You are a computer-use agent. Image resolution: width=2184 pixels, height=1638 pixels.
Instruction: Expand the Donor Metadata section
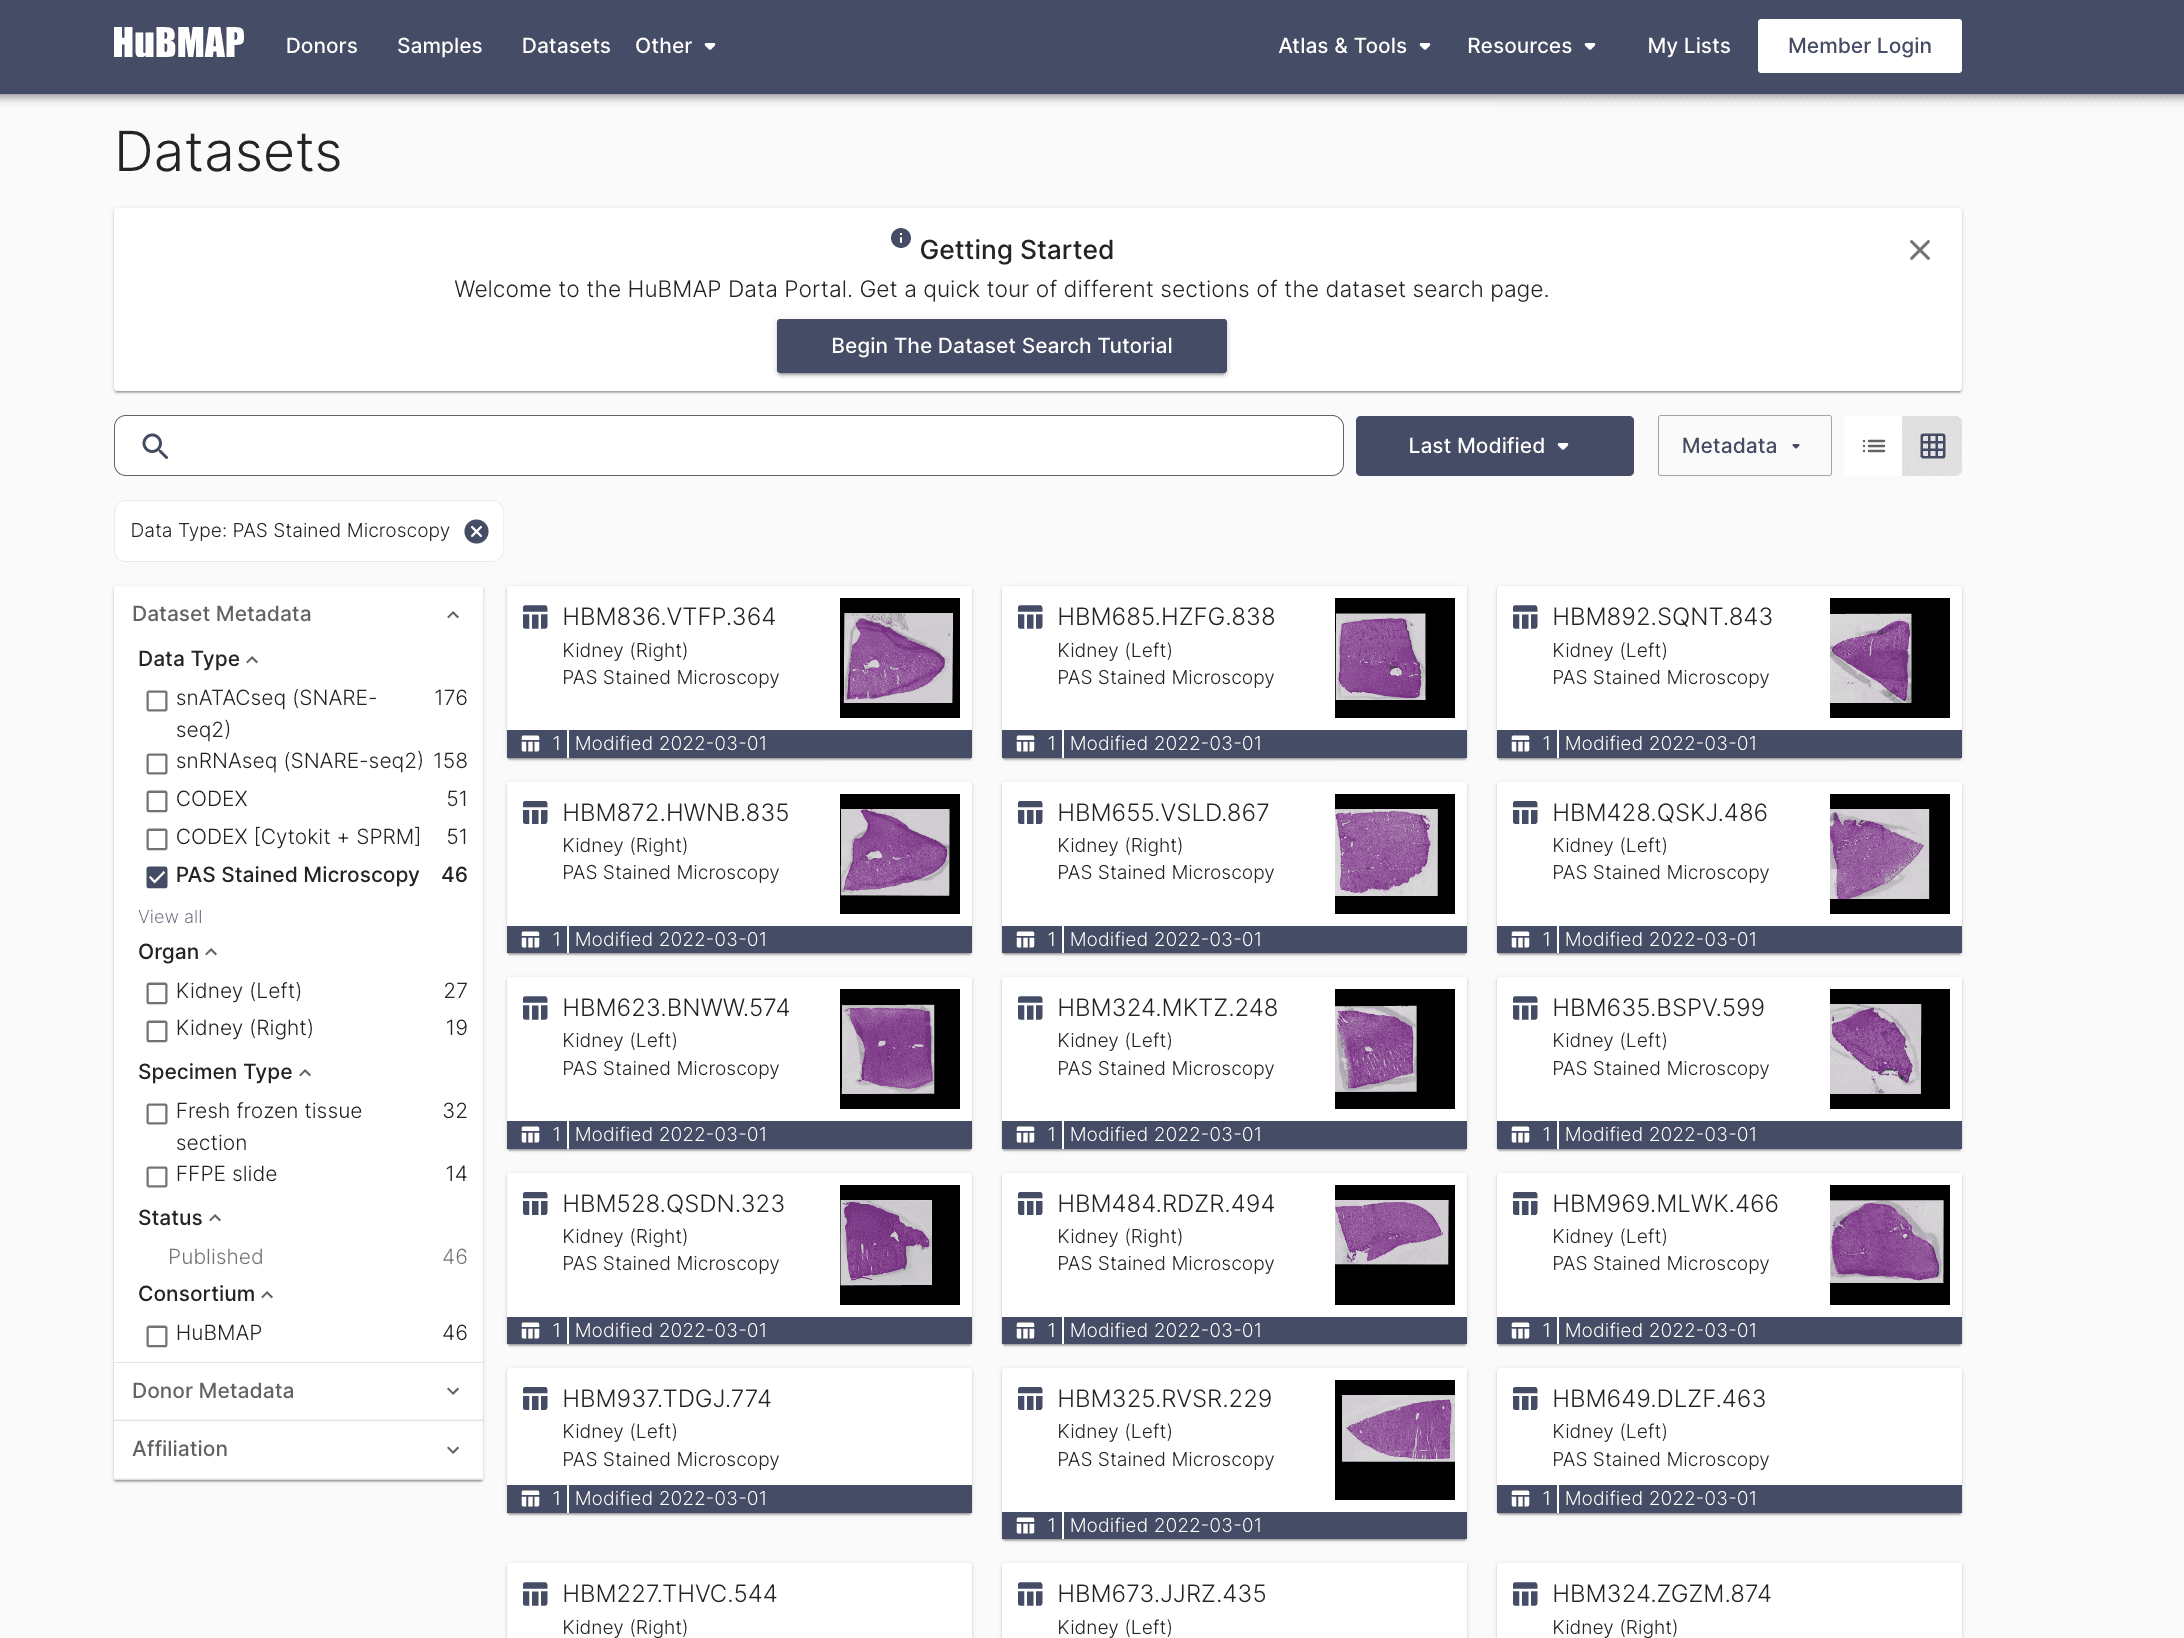298,1391
